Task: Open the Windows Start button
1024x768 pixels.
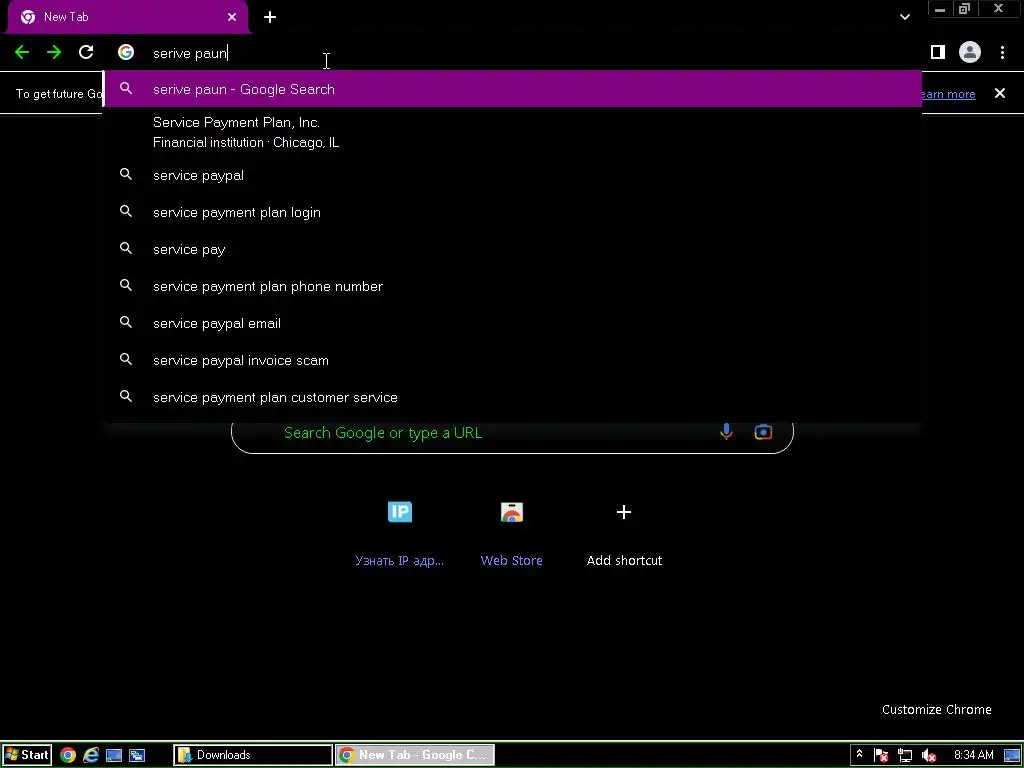Action: pyautogui.click(x=27, y=755)
